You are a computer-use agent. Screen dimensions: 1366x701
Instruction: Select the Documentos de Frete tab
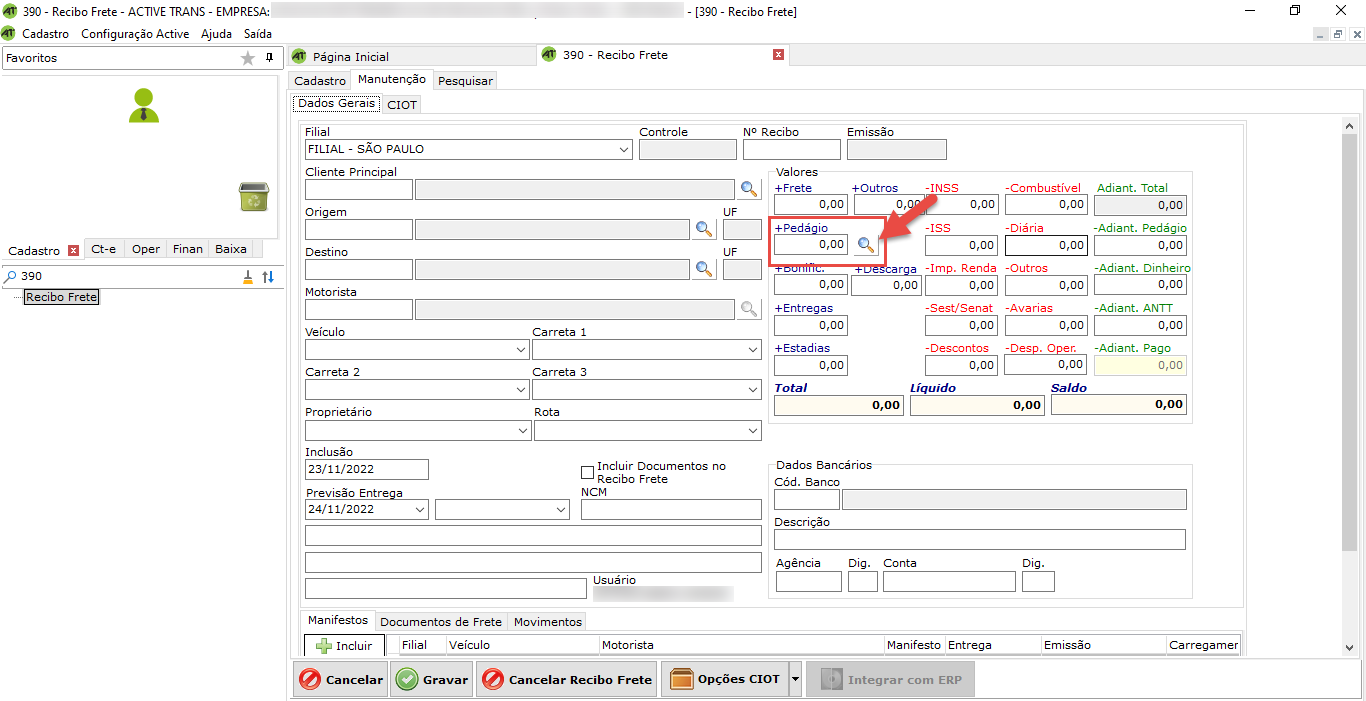coord(441,622)
